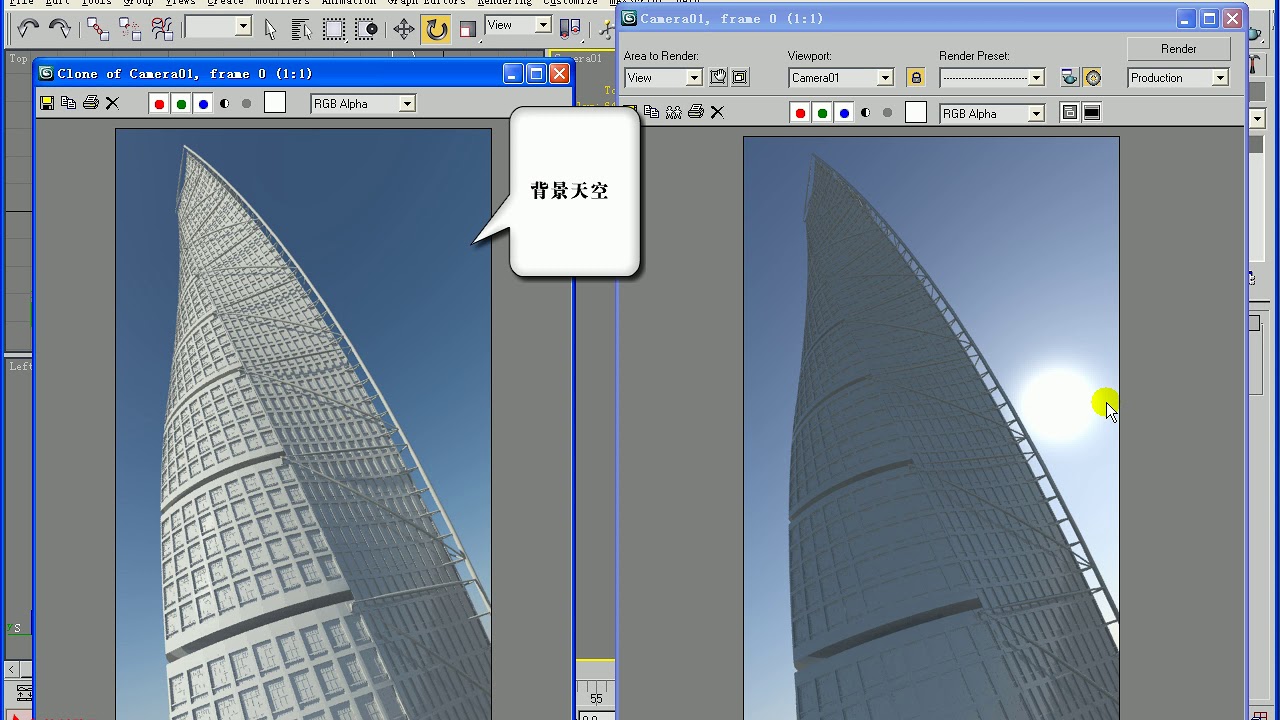Image resolution: width=1280 pixels, height=720 pixels.
Task: Open Render Setup teapot icon
Action: pos(1070,77)
